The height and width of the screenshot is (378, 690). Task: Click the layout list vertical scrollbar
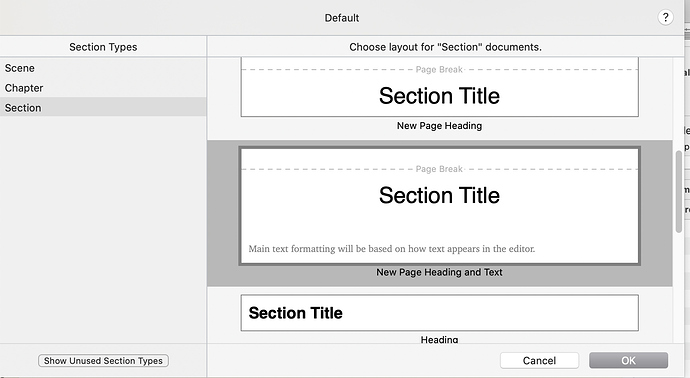(679, 191)
